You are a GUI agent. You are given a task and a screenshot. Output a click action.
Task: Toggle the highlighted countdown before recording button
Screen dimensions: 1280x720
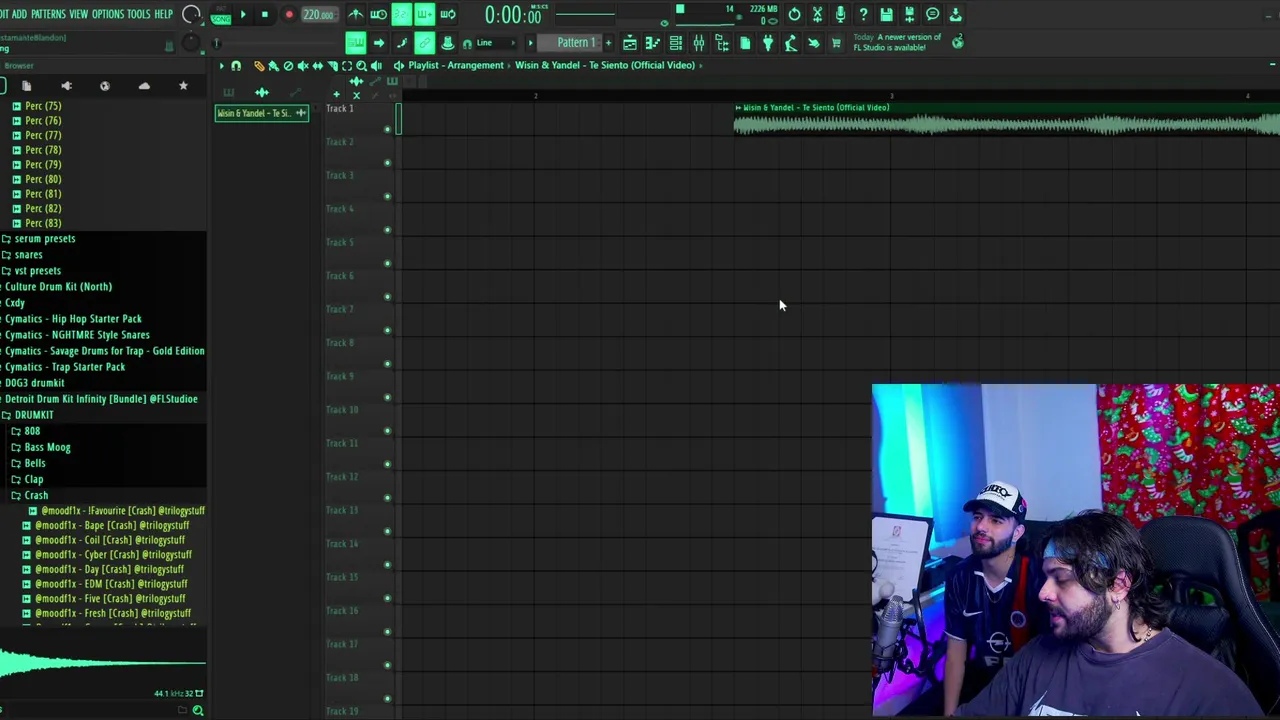(401, 14)
